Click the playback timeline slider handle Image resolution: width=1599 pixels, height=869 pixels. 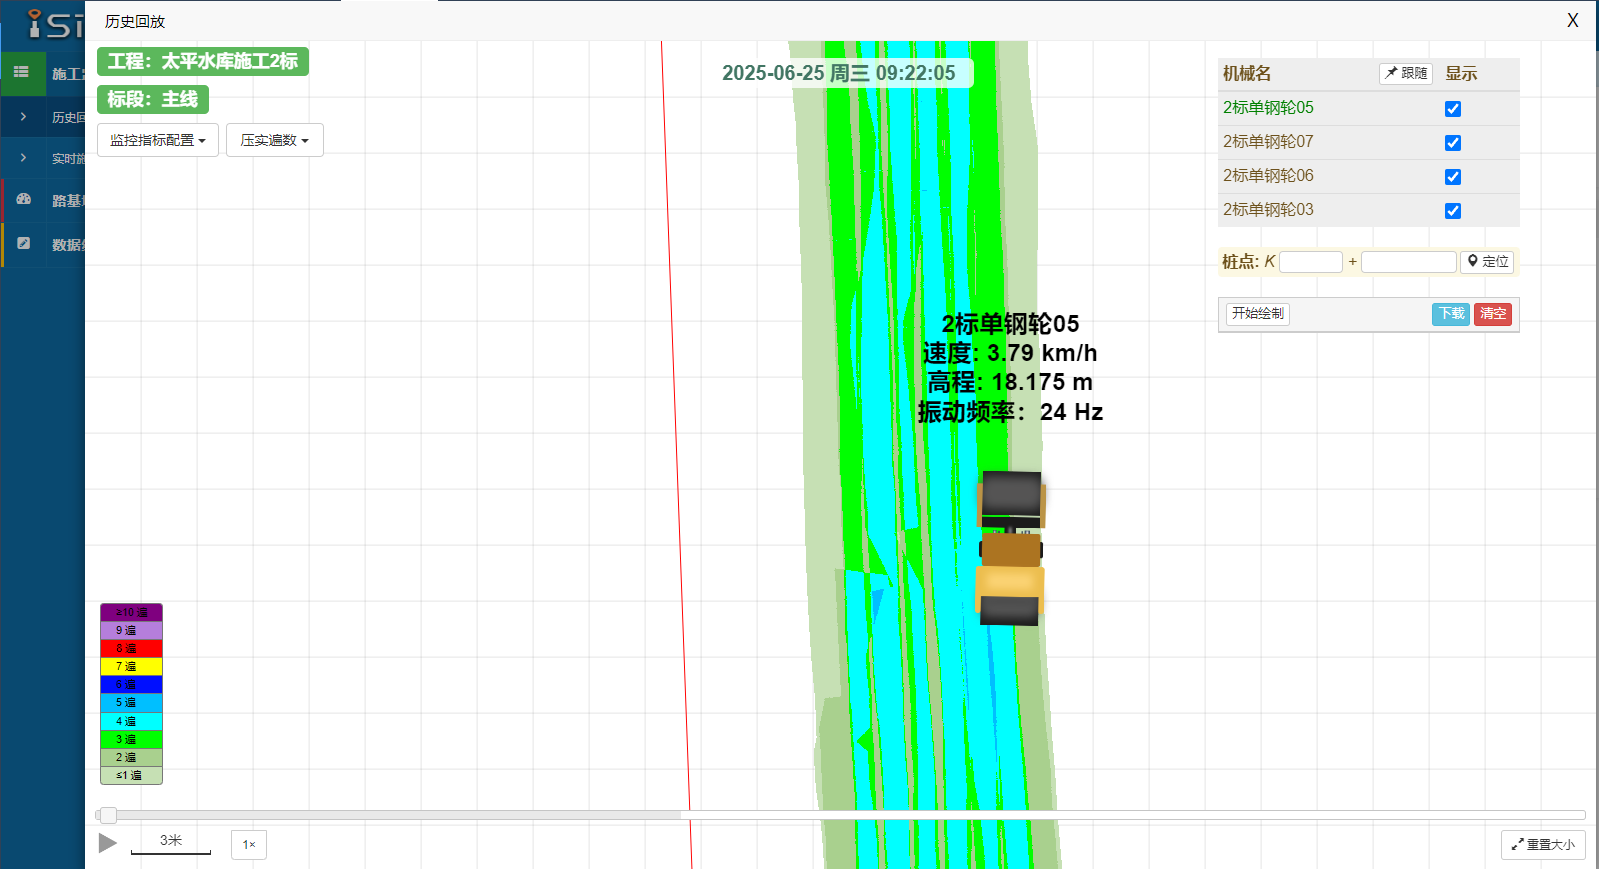108,815
